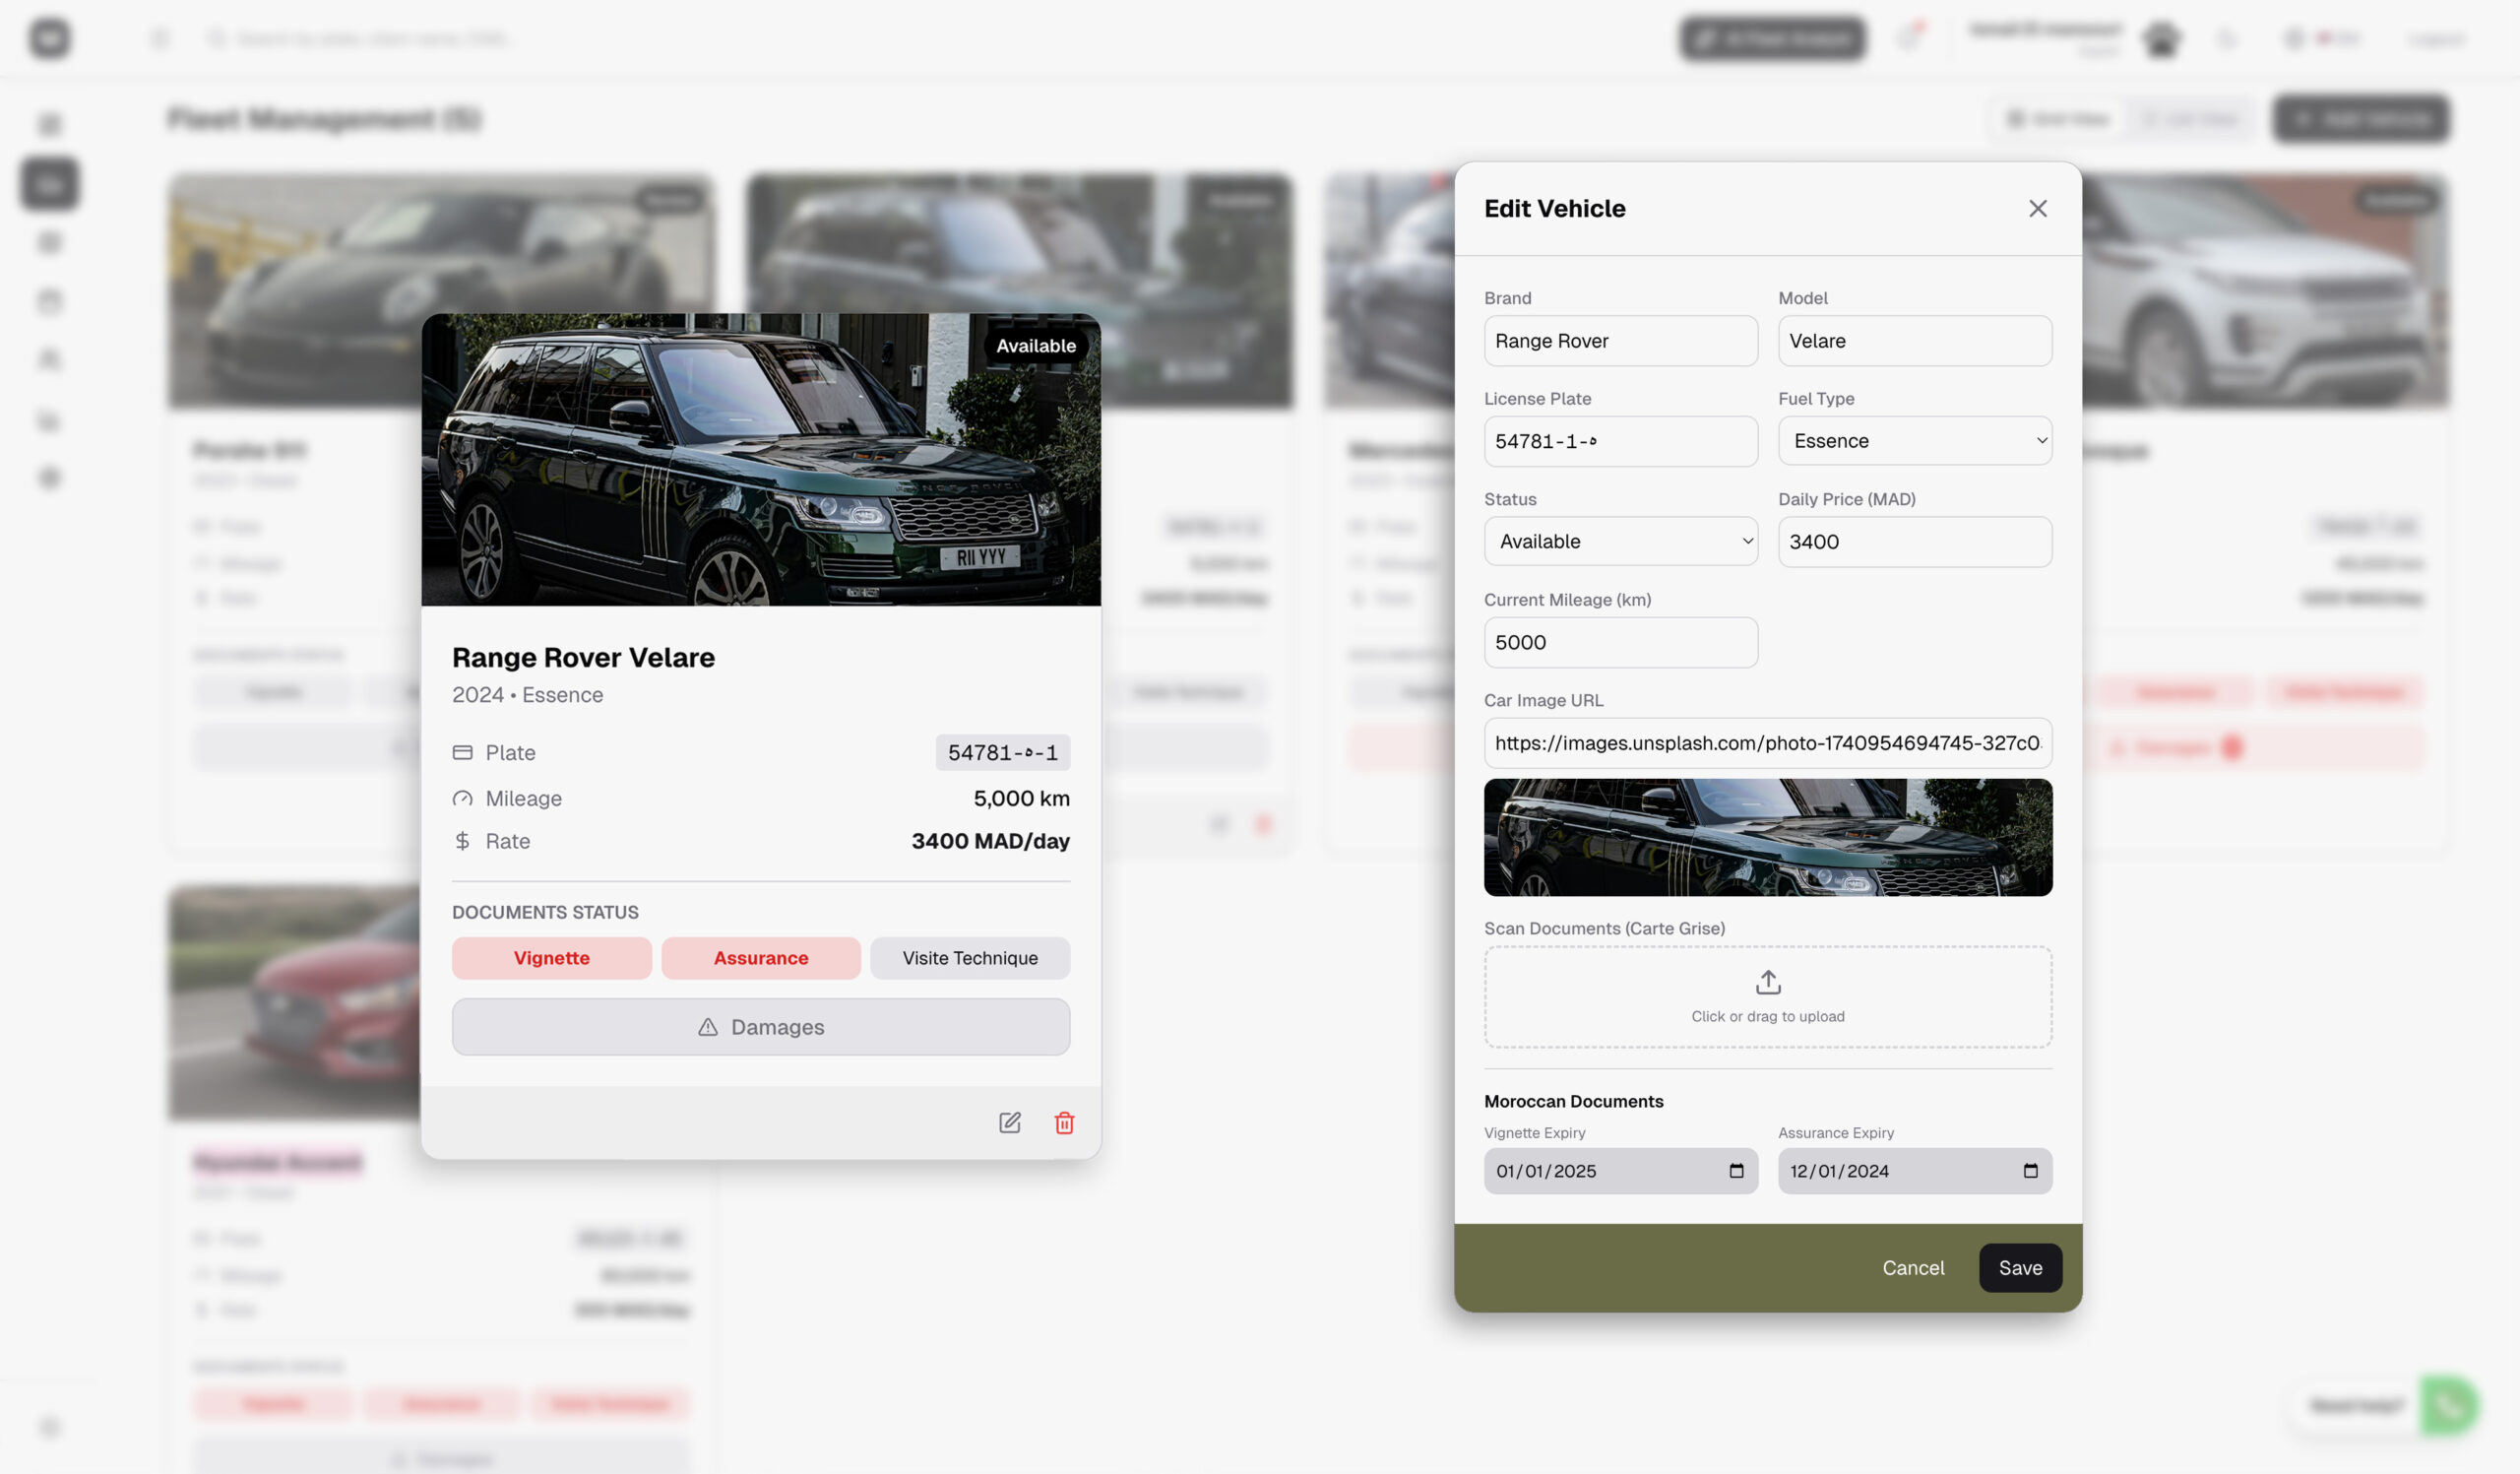Open the Vignette Expiry calendar picker icon
The width and height of the screenshot is (2520, 1474).
[1736, 1170]
